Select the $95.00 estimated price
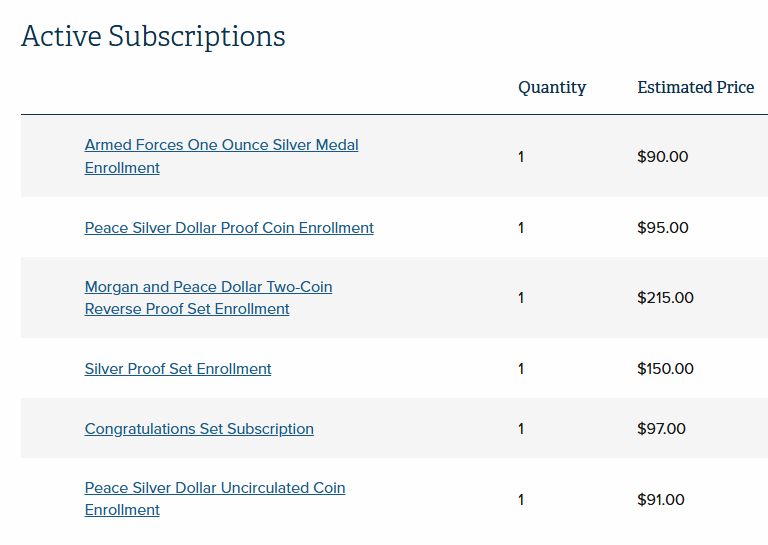 662,228
